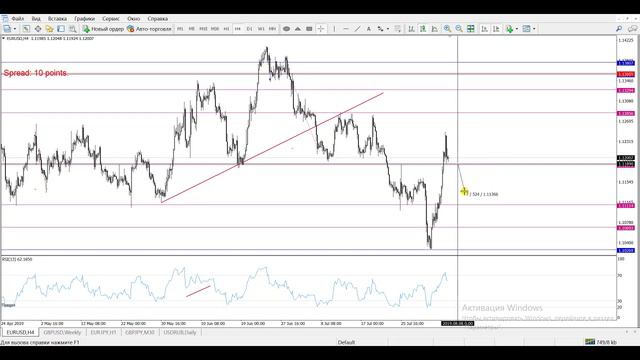Open the search magnifier icon

click(619, 29)
